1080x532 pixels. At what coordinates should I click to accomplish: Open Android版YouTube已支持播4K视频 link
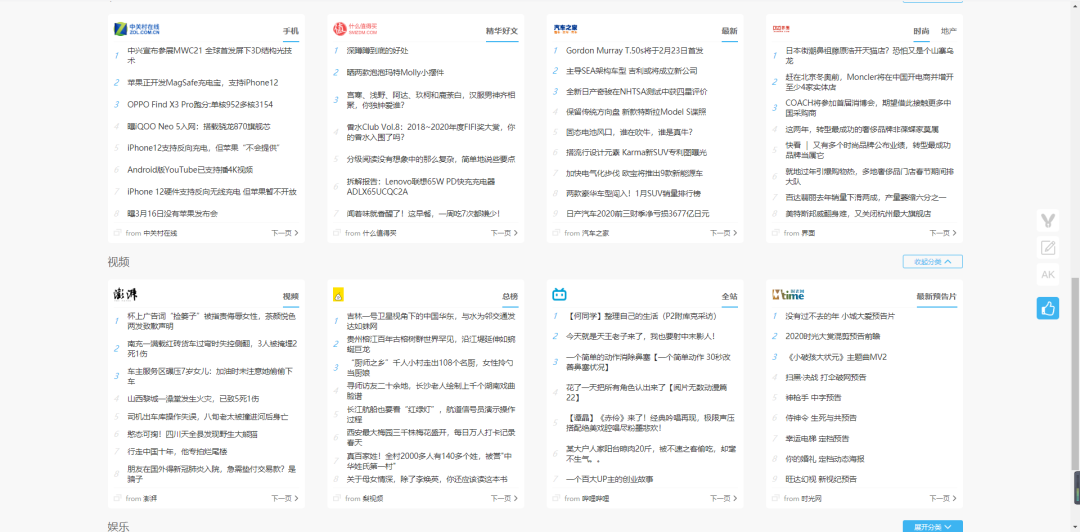pos(190,170)
